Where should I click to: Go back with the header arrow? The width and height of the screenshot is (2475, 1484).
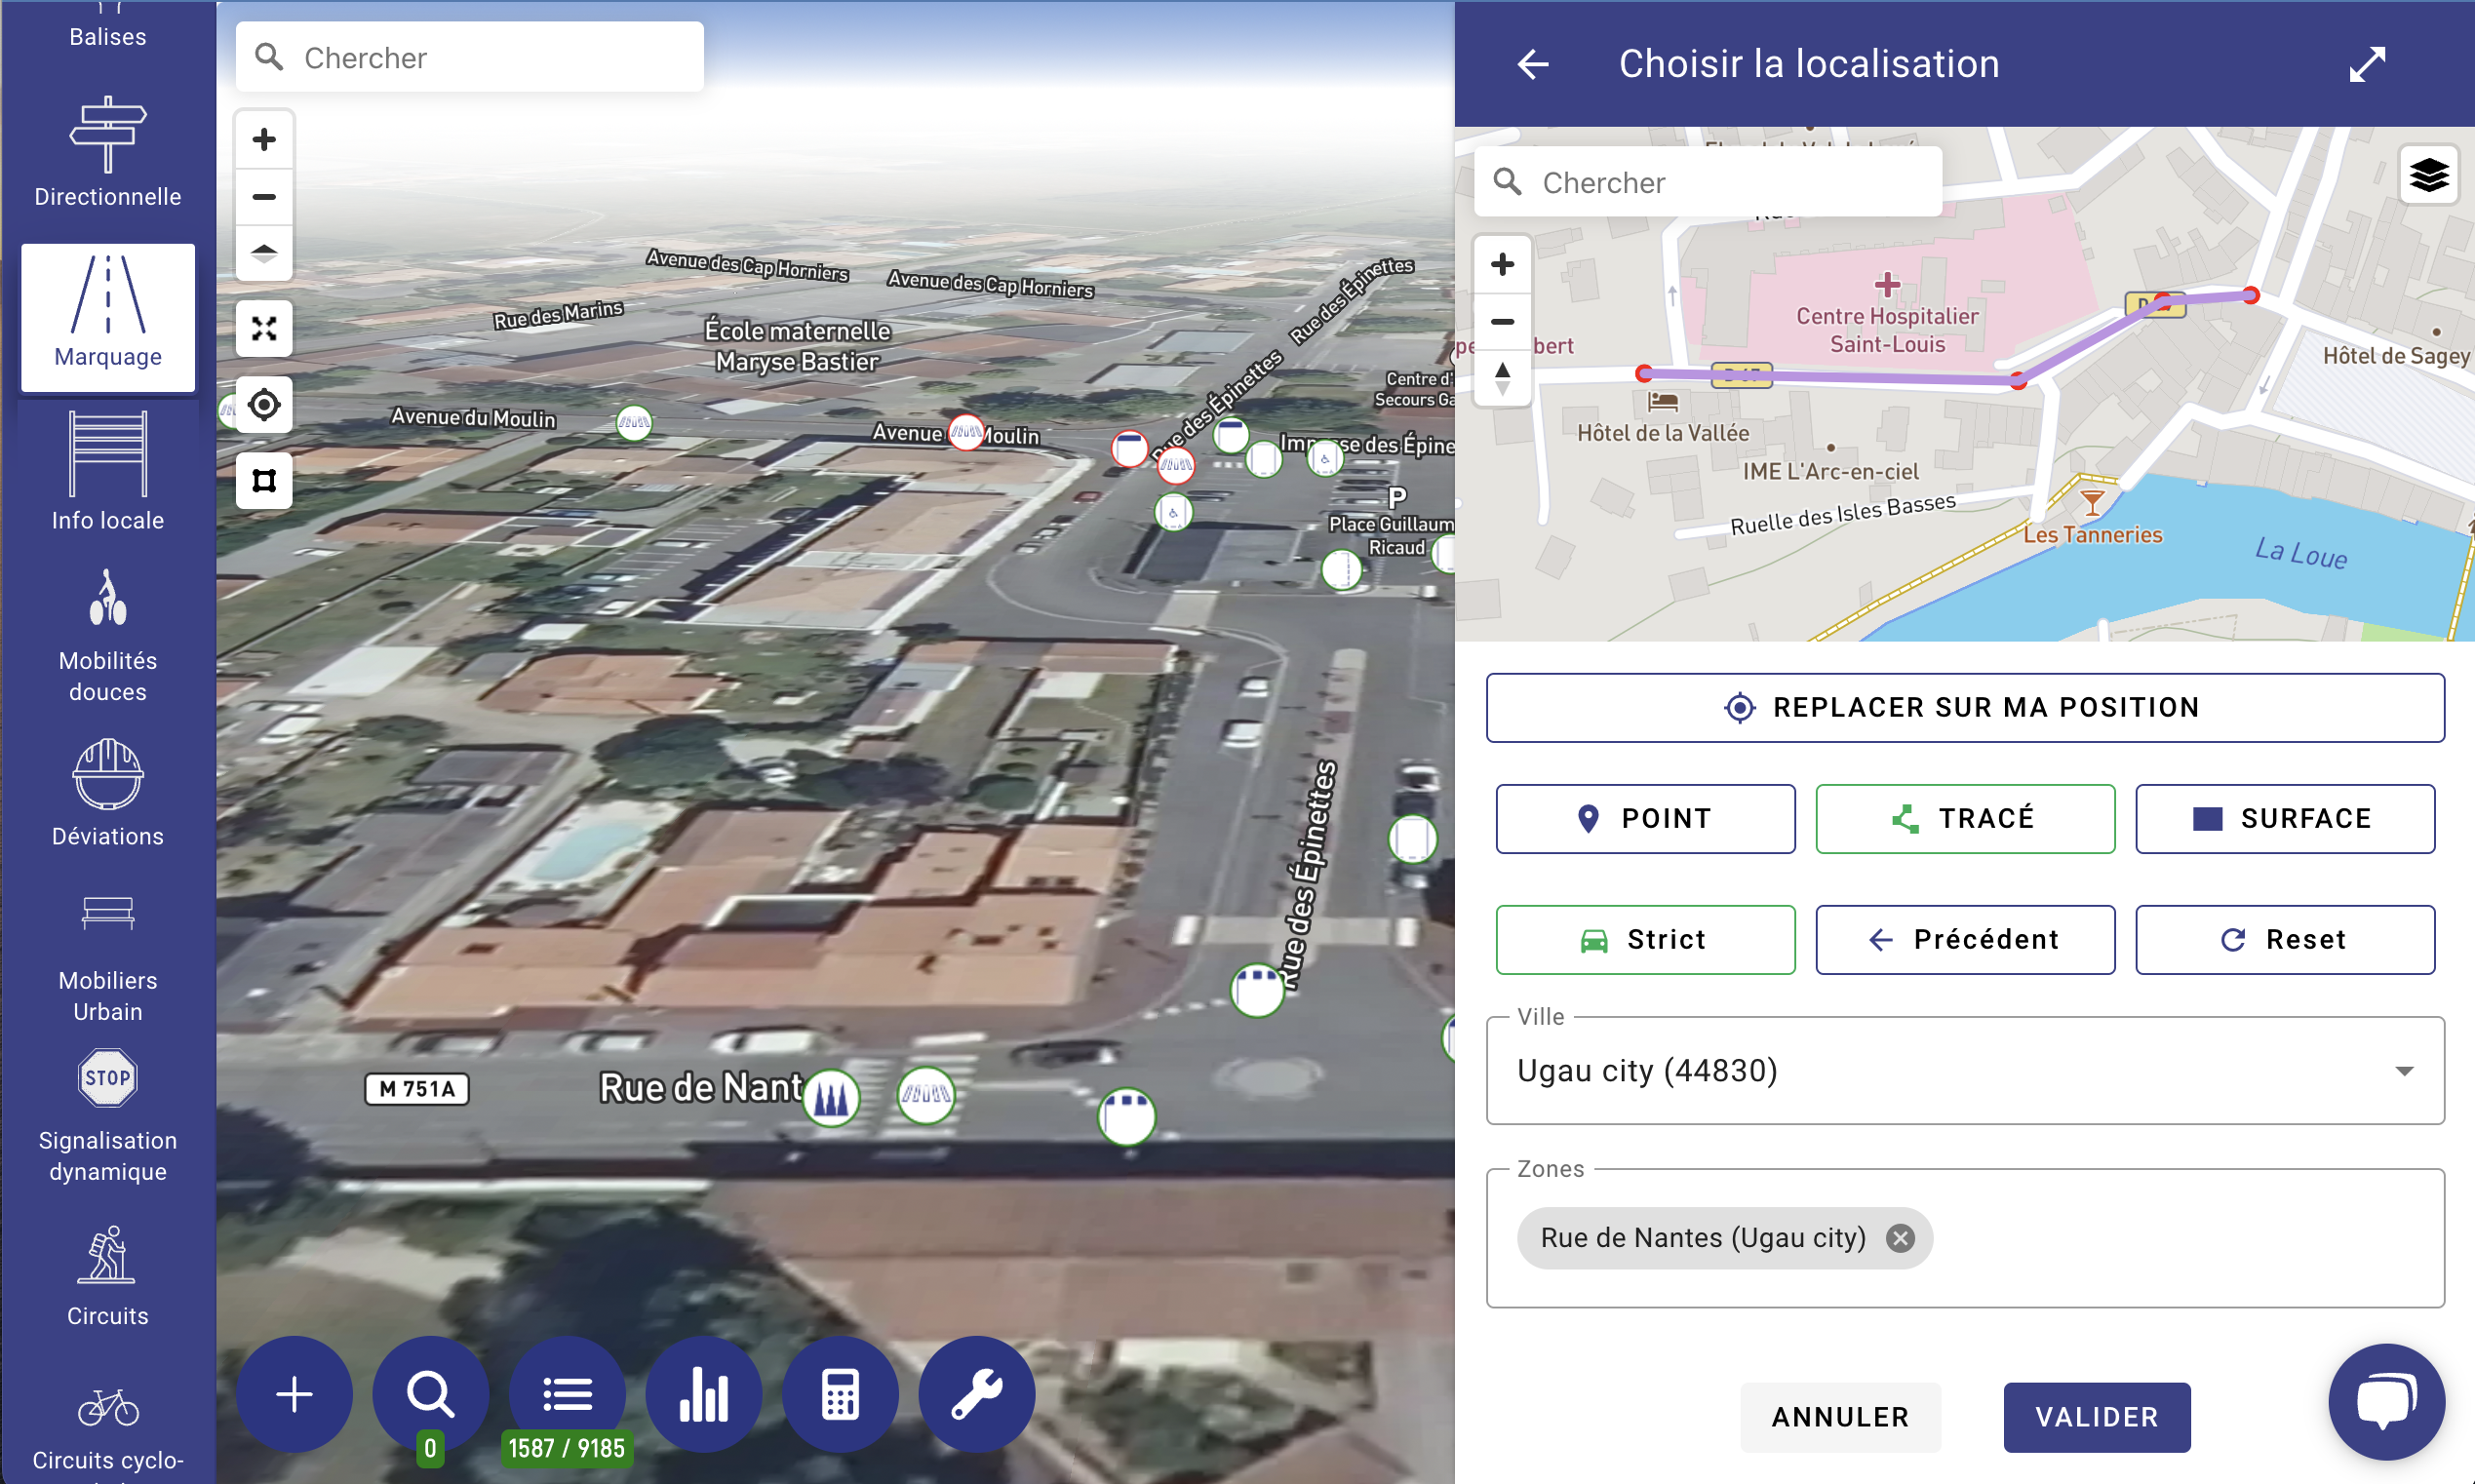(x=1532, y=64)
